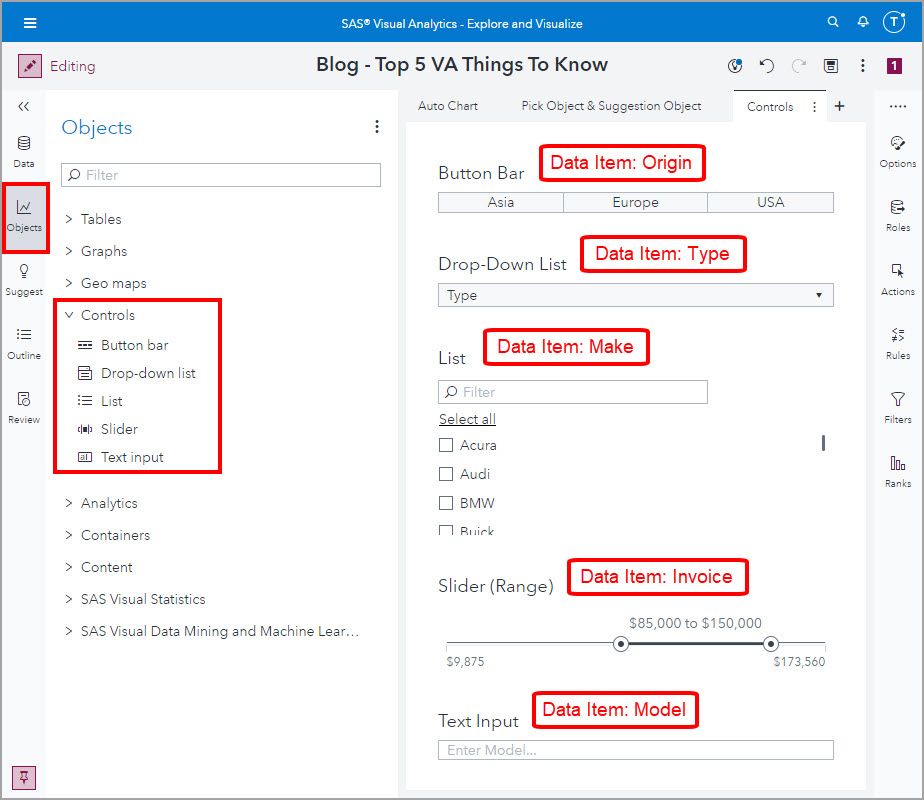
Task: Select the Review panel icon
Action: pyautogui.click(x=23, y=408)
